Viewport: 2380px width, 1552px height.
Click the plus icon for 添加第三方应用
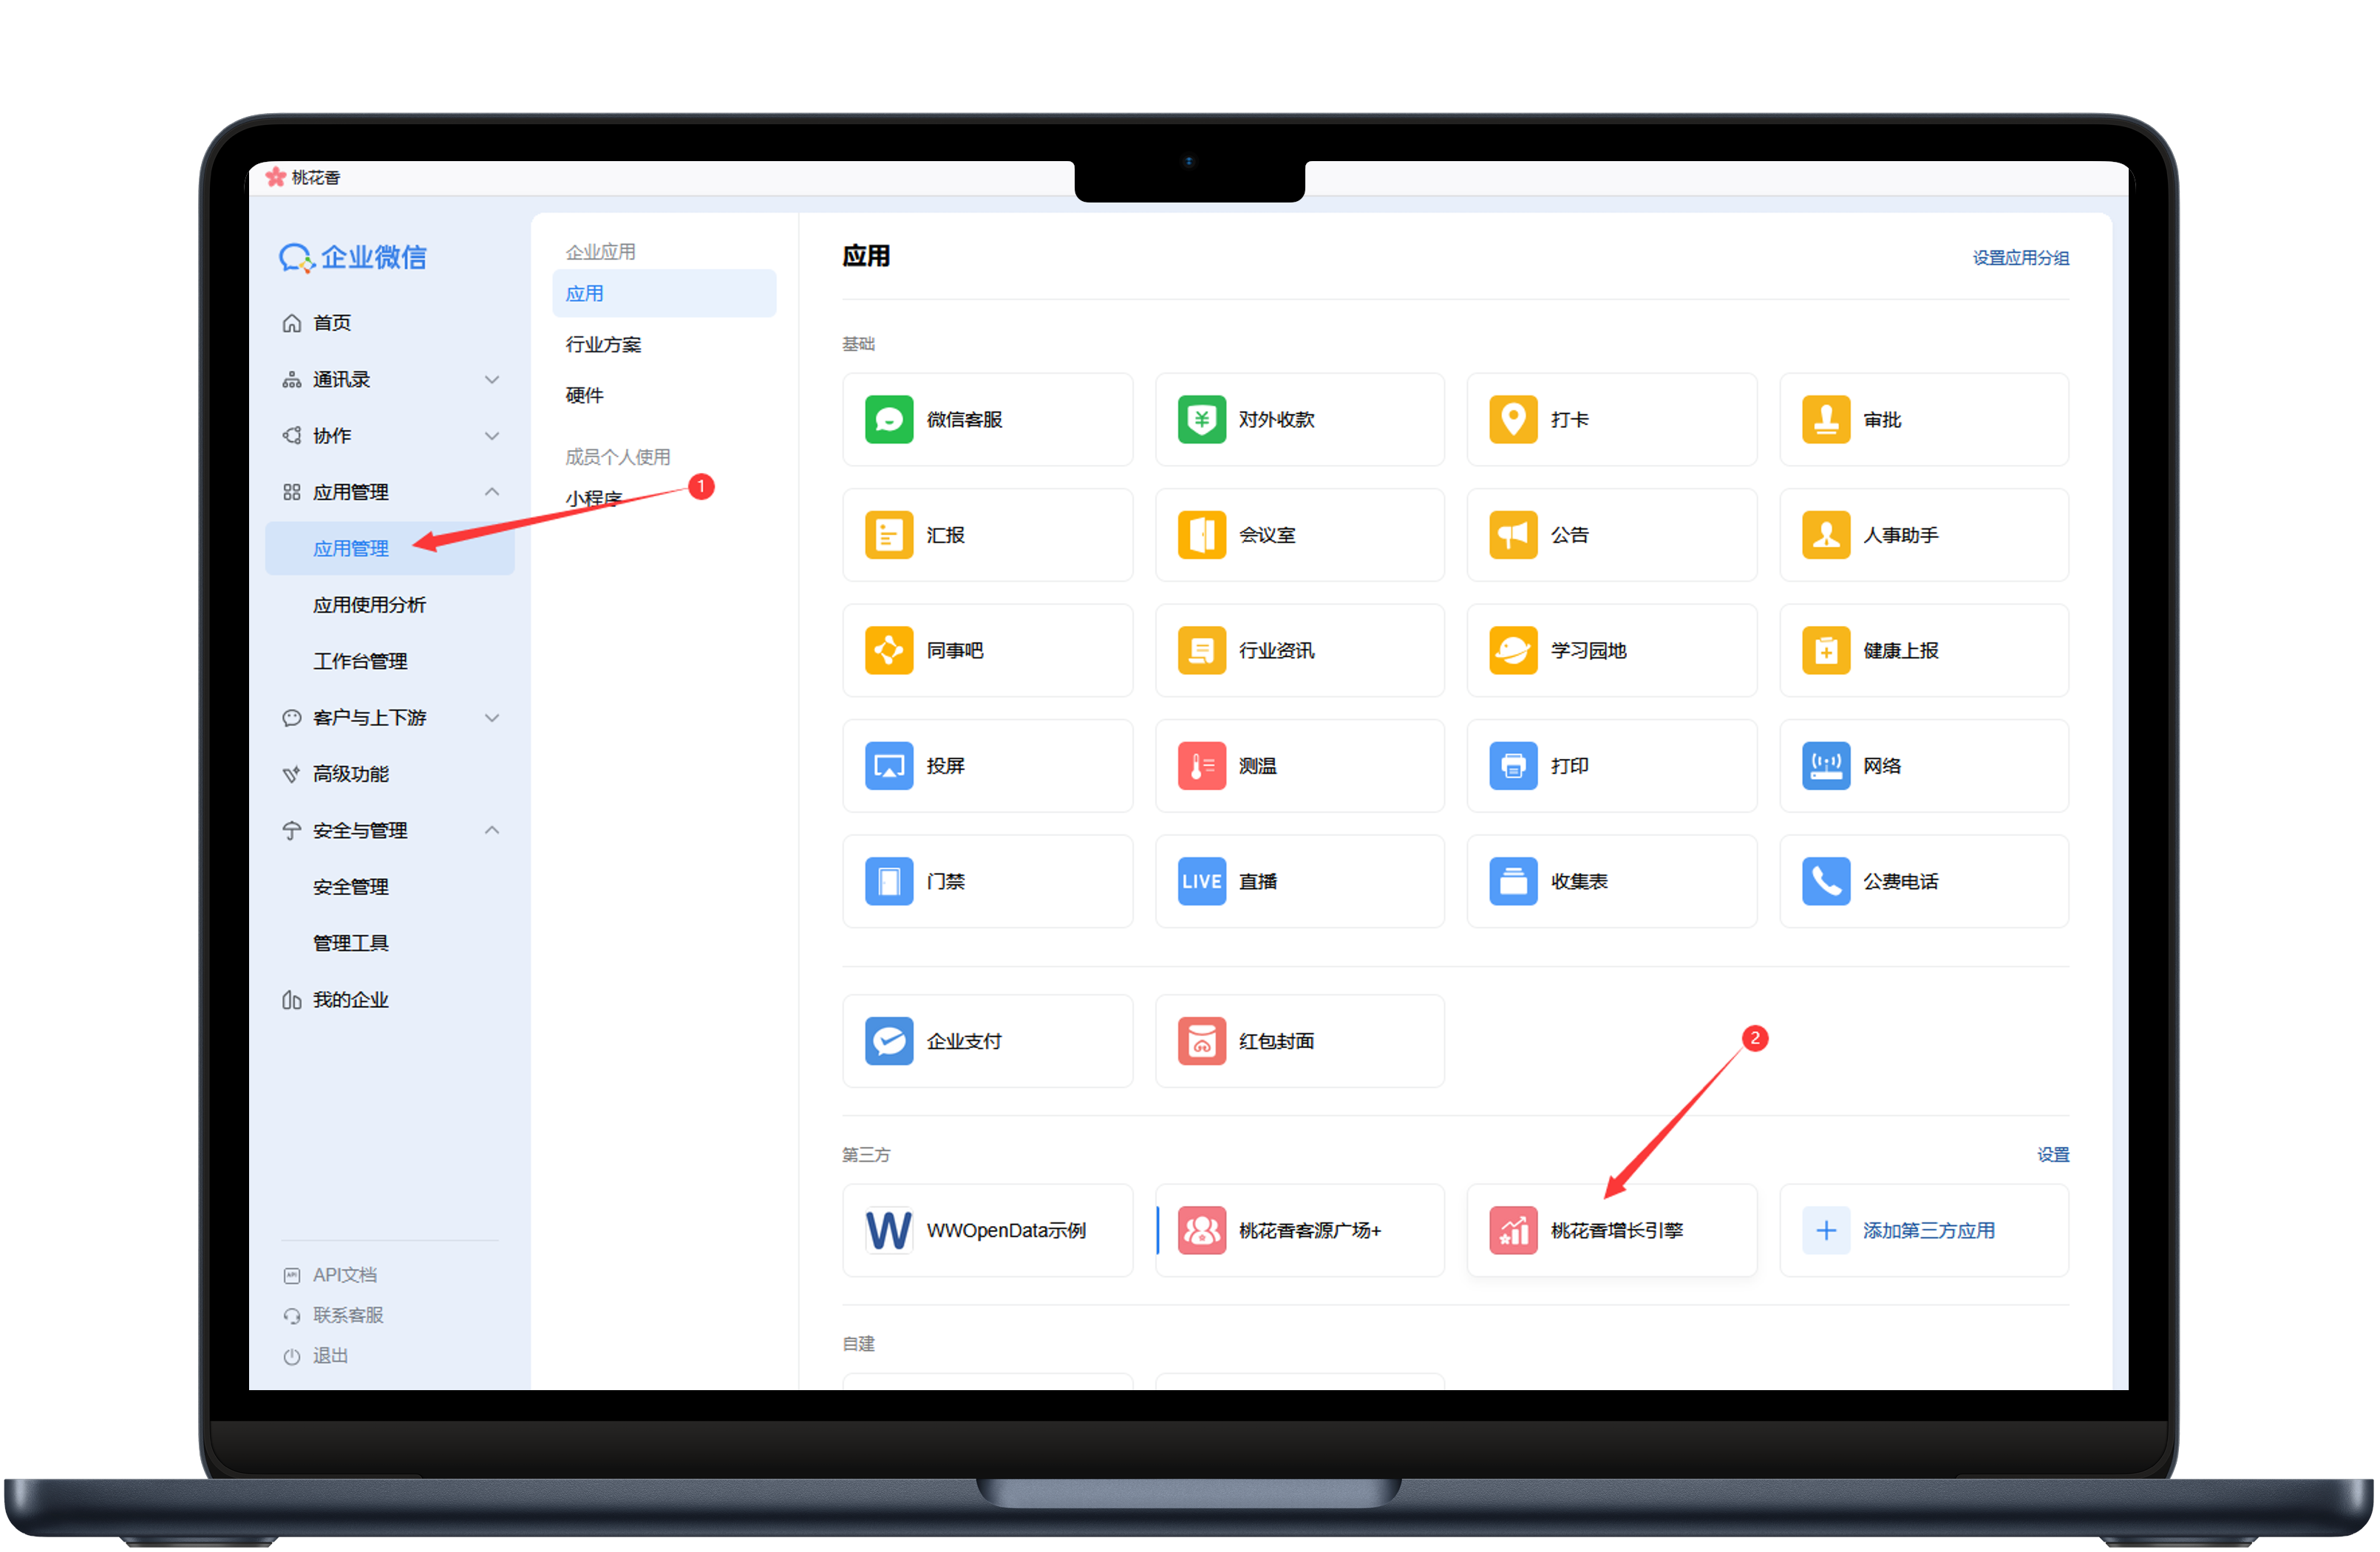[1824, 1230]
